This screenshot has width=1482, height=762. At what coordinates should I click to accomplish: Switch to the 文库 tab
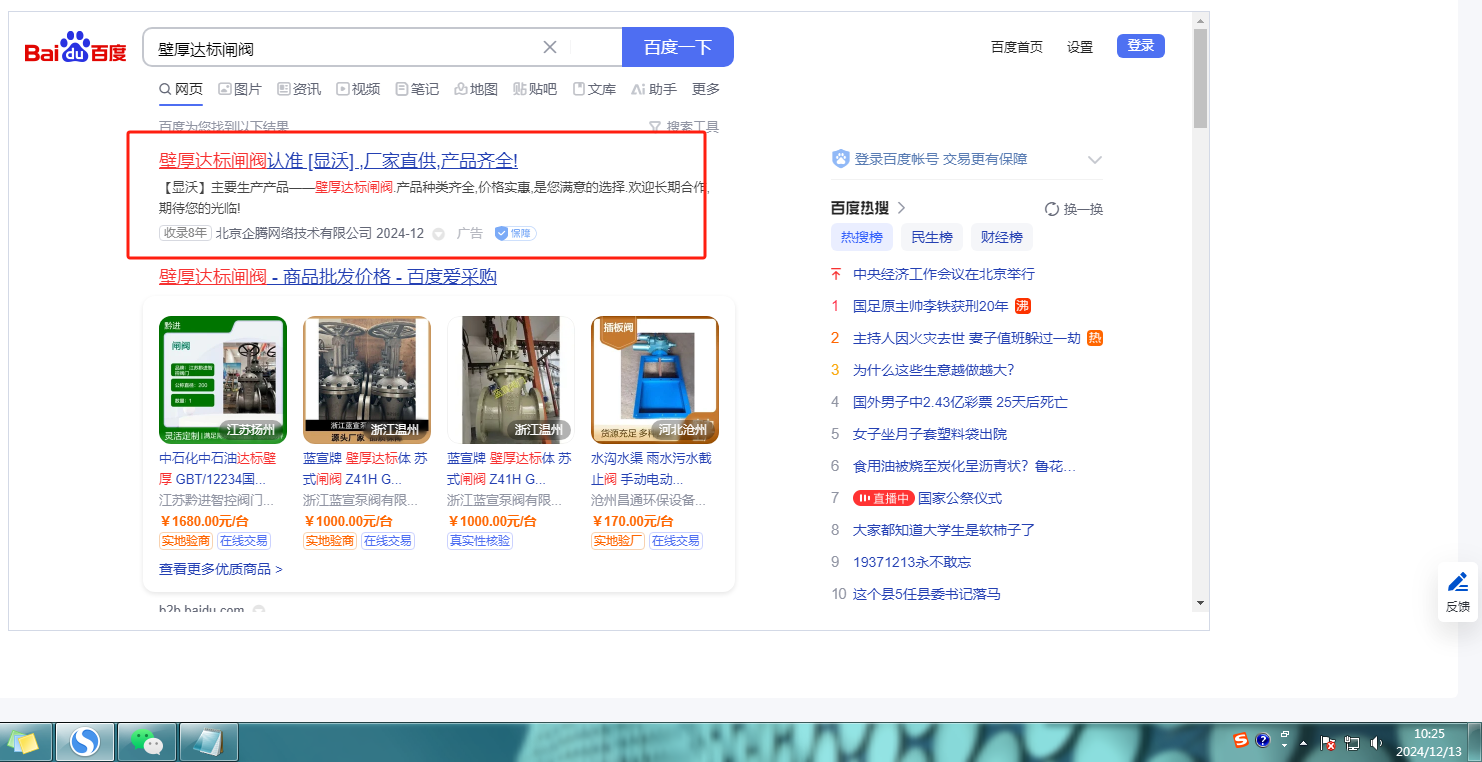click(594, 89)
